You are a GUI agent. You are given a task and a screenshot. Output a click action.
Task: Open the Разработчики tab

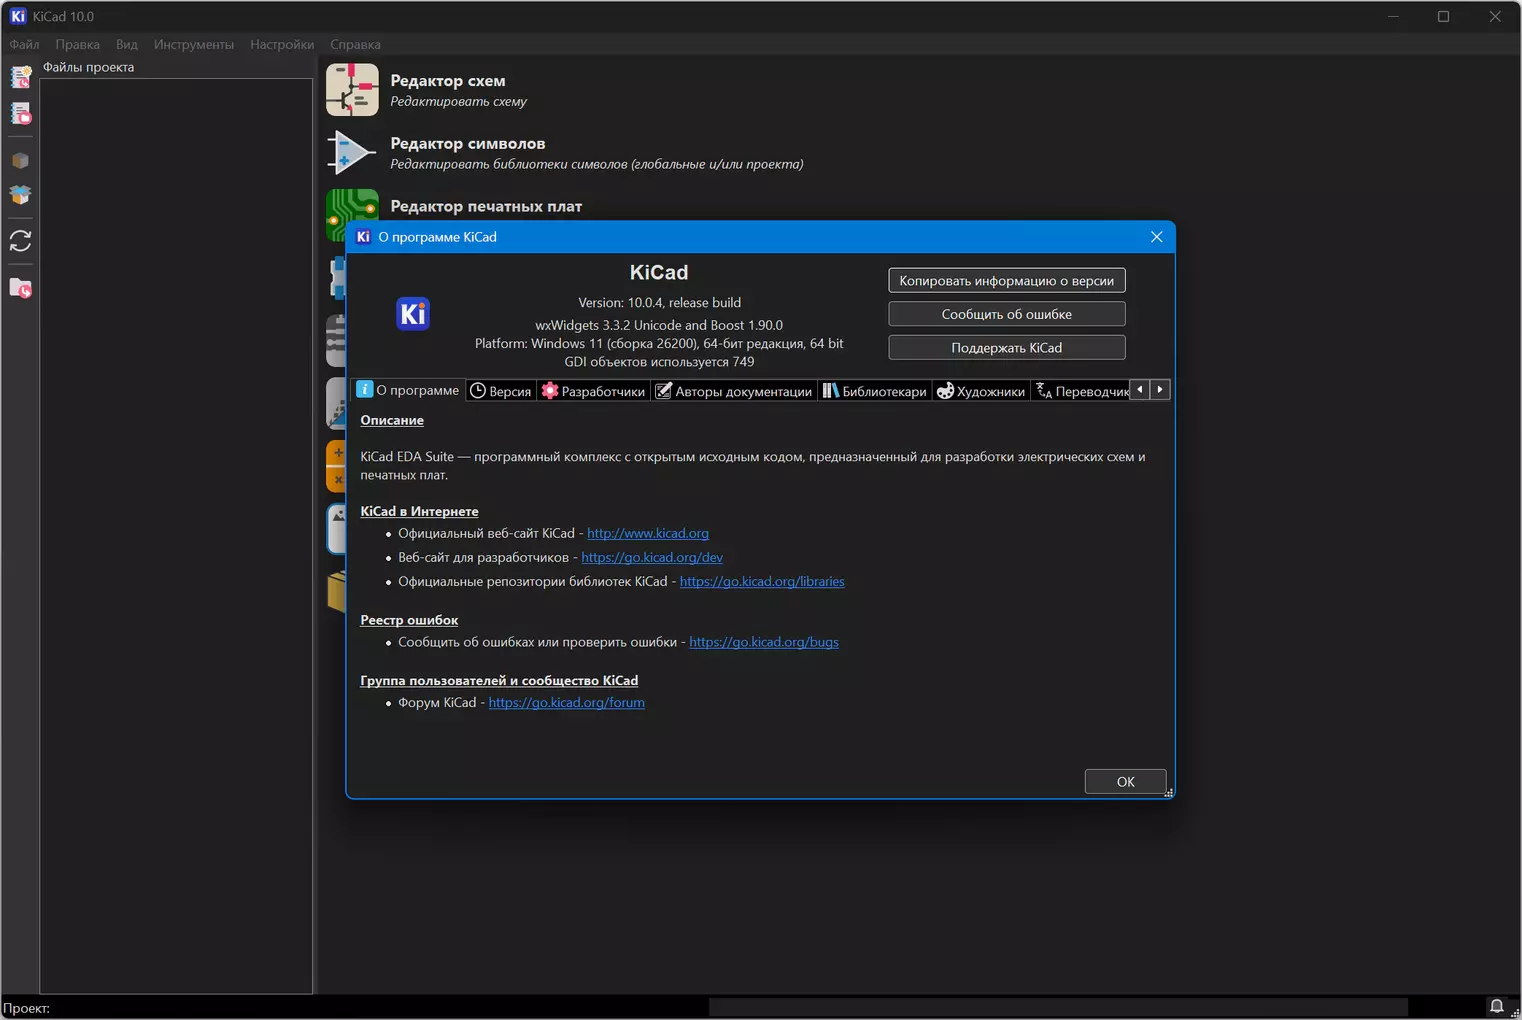pyautogui.click(x=593, y=391)
